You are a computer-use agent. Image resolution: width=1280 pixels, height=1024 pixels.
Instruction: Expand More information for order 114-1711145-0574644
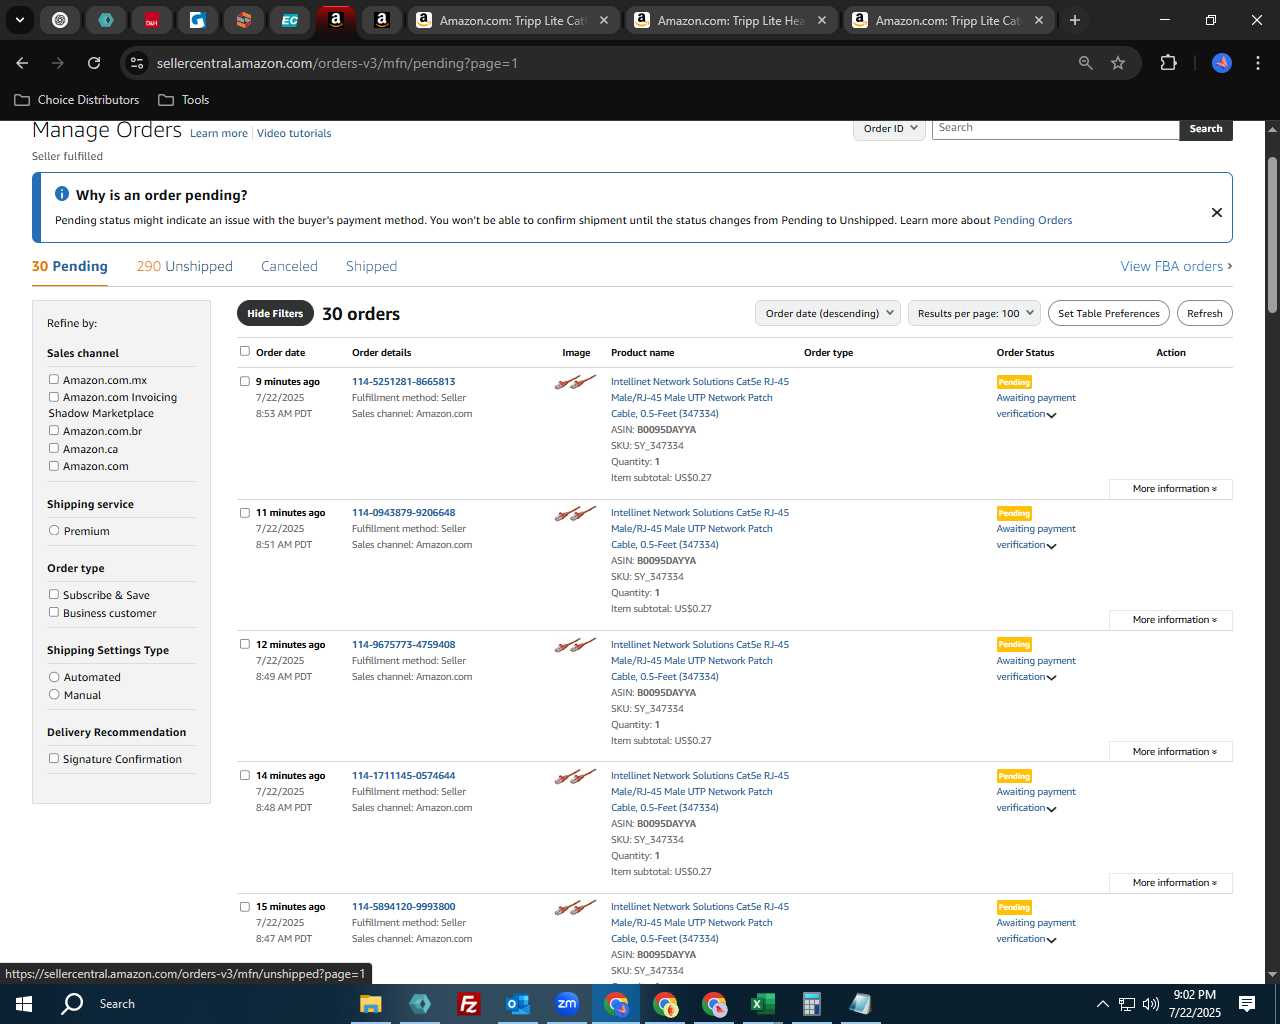[x=1171, y=883]
